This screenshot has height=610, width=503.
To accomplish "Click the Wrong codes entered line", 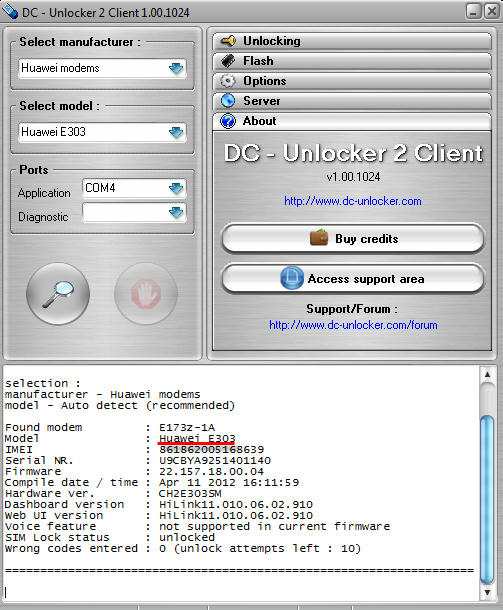I will click(183, 549).
